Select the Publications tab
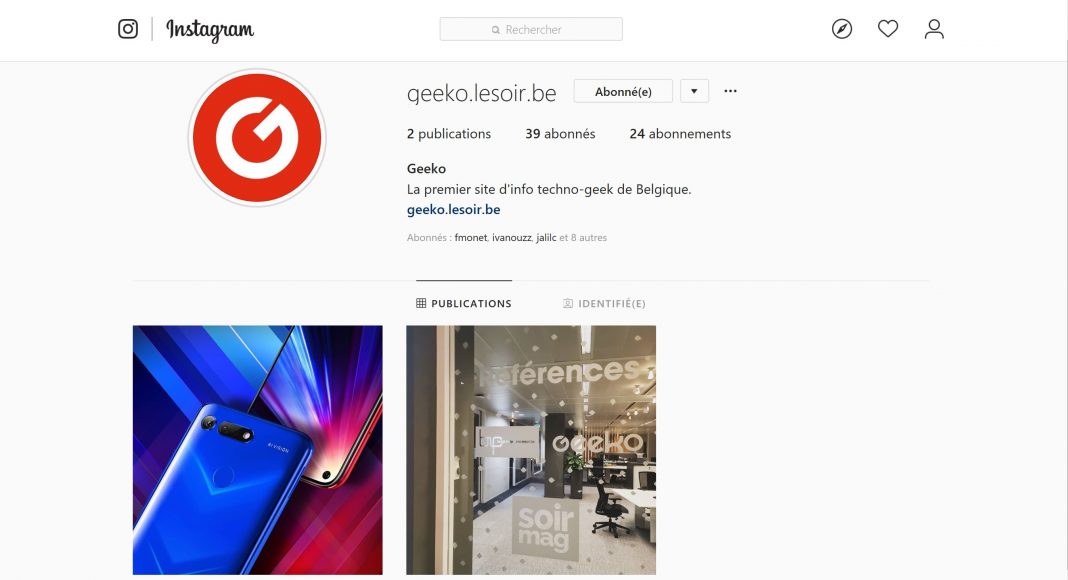The height and width of the screenshot is (580, 1068). [464, 304]
